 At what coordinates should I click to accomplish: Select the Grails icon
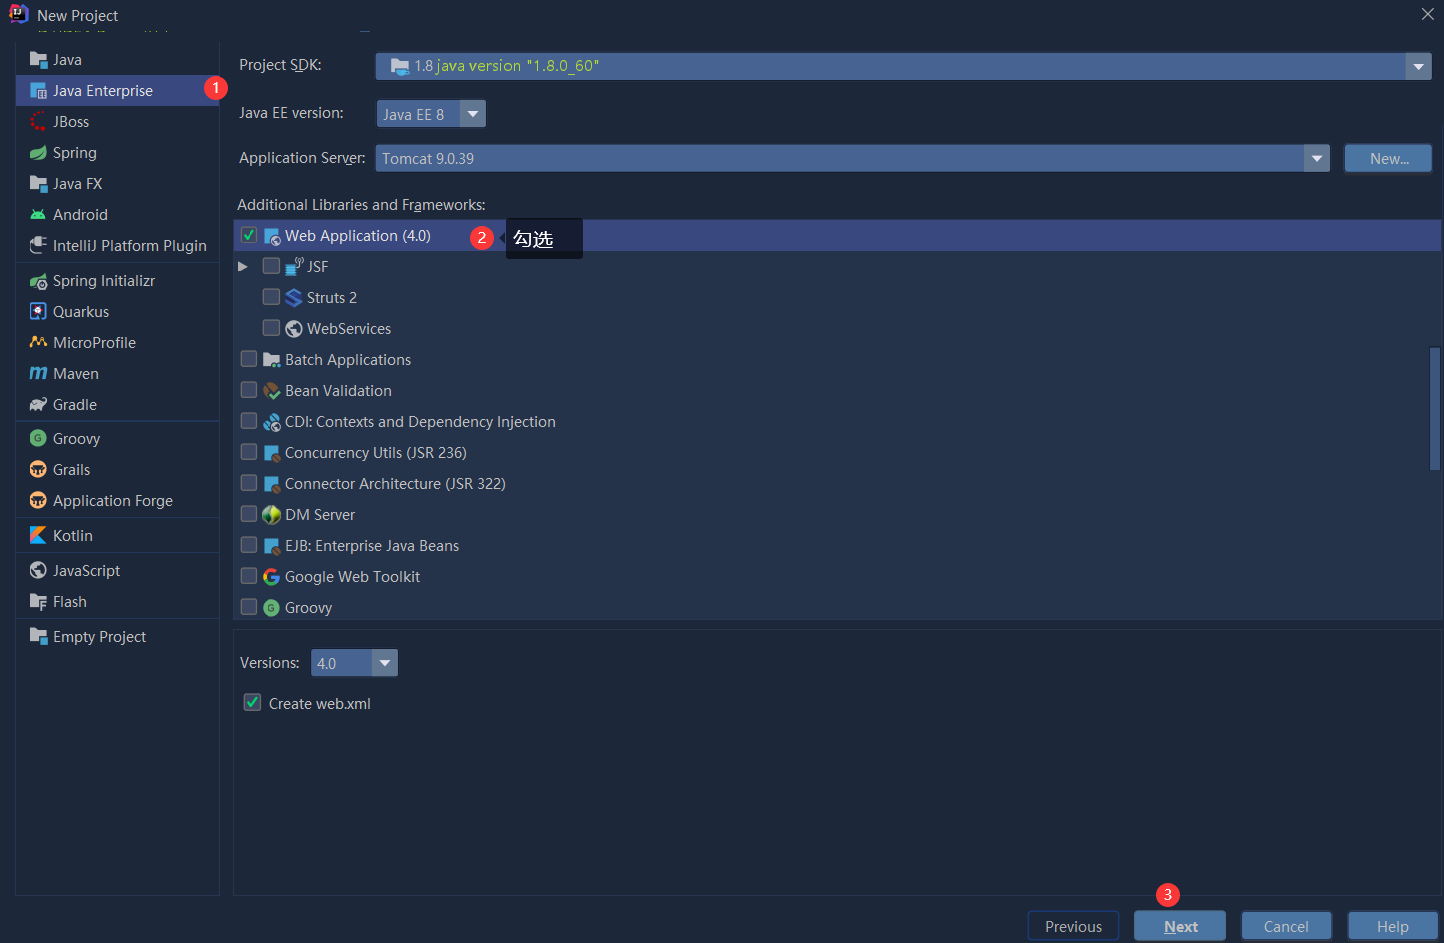pyautogui.click(x=38, y=470)
